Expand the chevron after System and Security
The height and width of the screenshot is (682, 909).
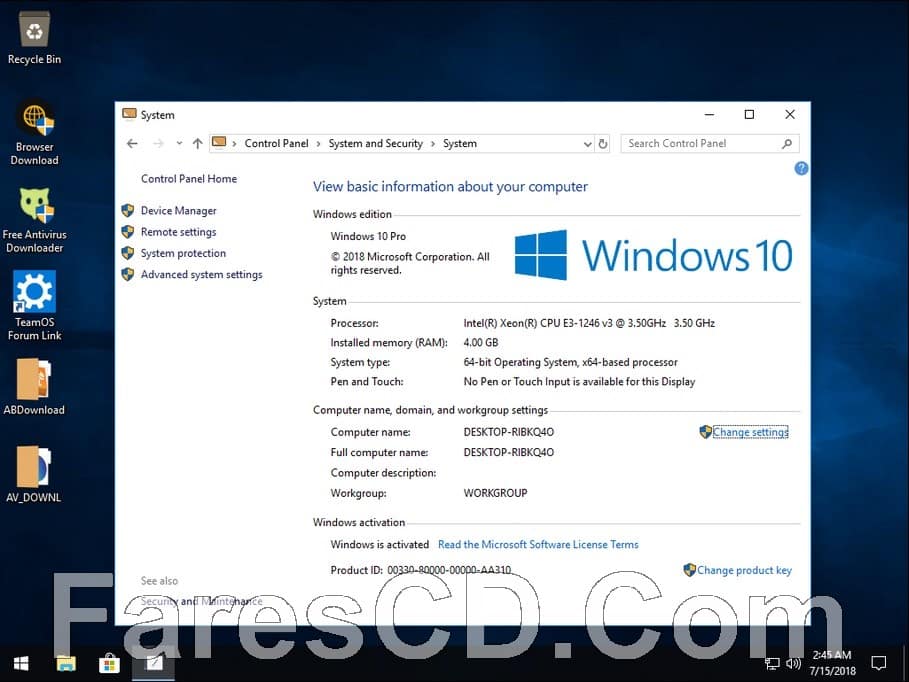click(x=432, y=144)
